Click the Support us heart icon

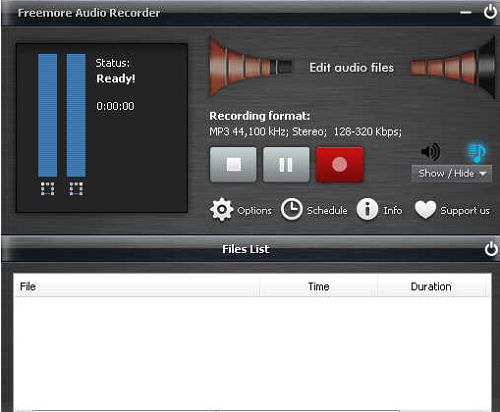coord(425,210)
